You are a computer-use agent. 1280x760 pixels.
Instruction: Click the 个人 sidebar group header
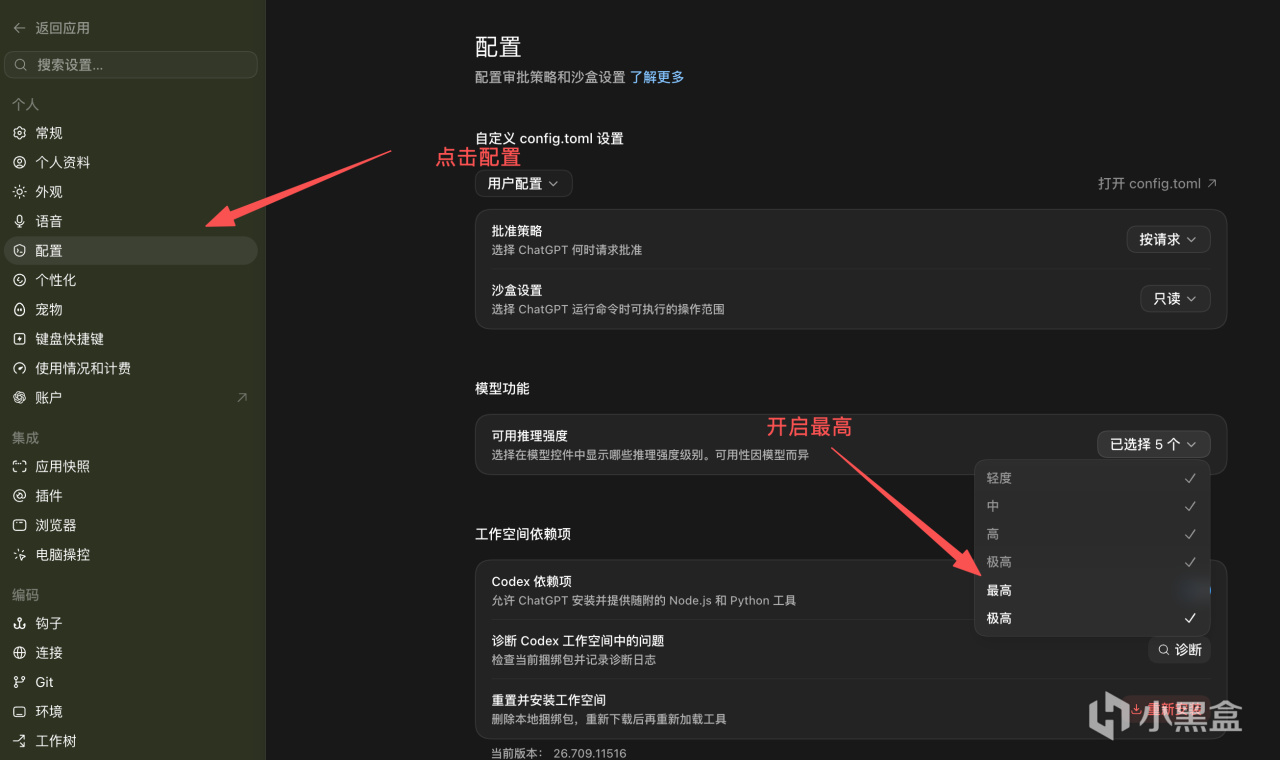click(x=25, y=104)
